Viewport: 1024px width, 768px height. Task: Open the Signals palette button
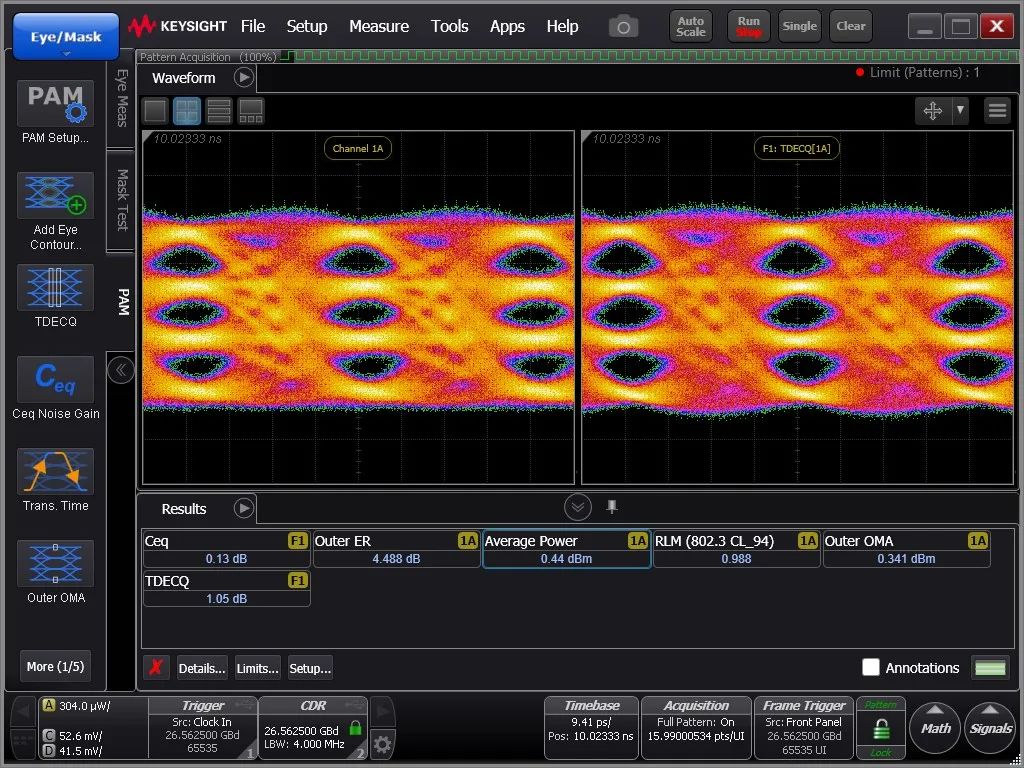(x=990, y=728)
